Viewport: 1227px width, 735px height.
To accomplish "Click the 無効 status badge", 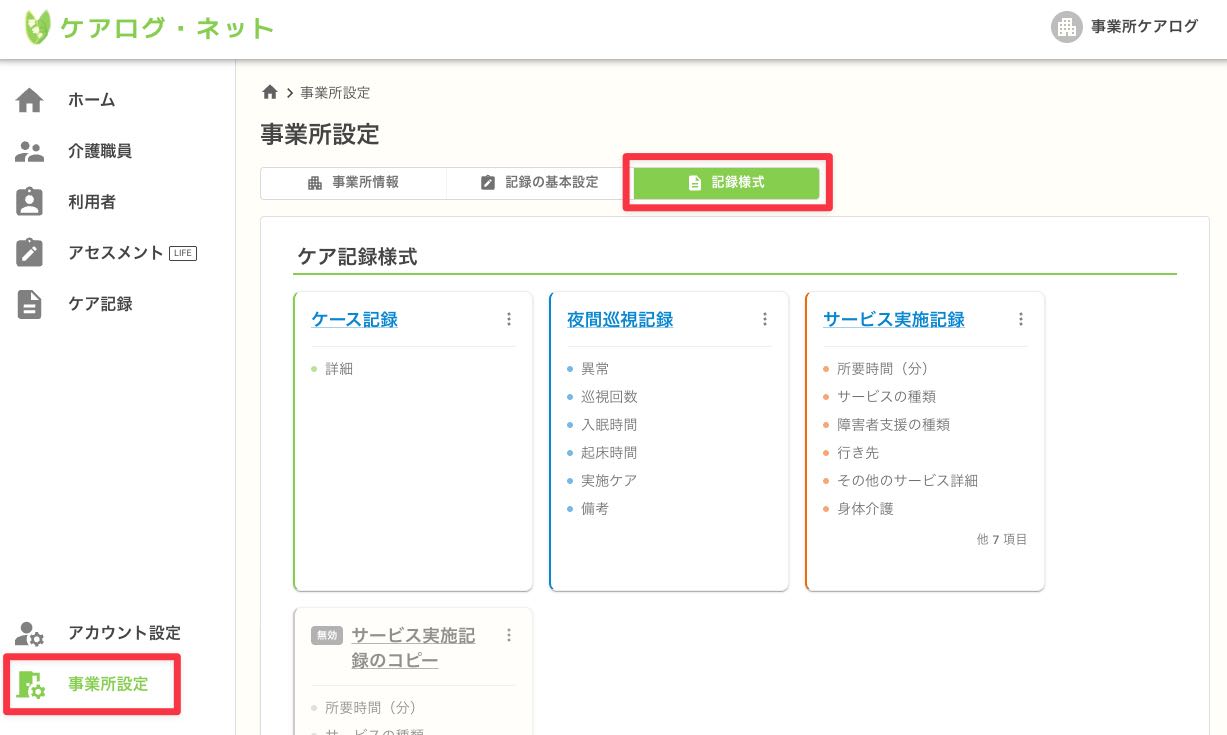I will [x=326, y=635].
